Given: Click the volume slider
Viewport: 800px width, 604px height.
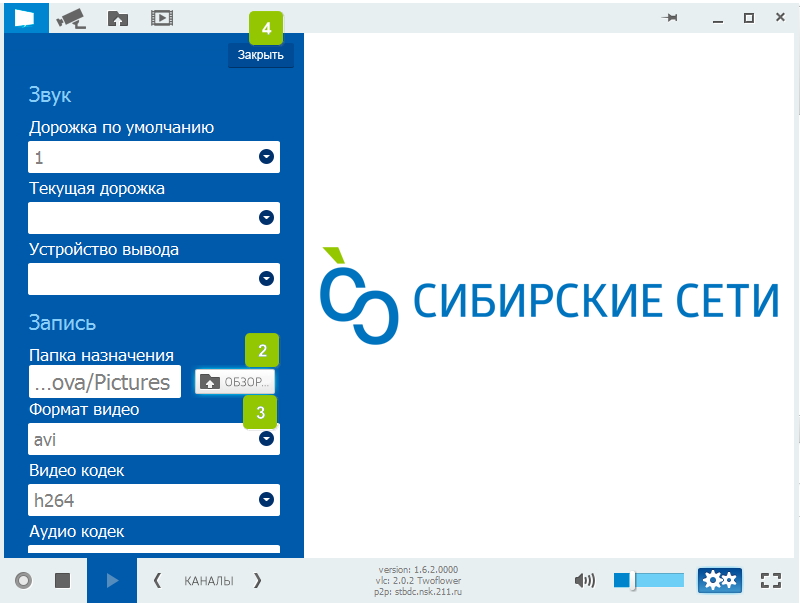Looking at the screenshot, I should click(x=649, y=581).
